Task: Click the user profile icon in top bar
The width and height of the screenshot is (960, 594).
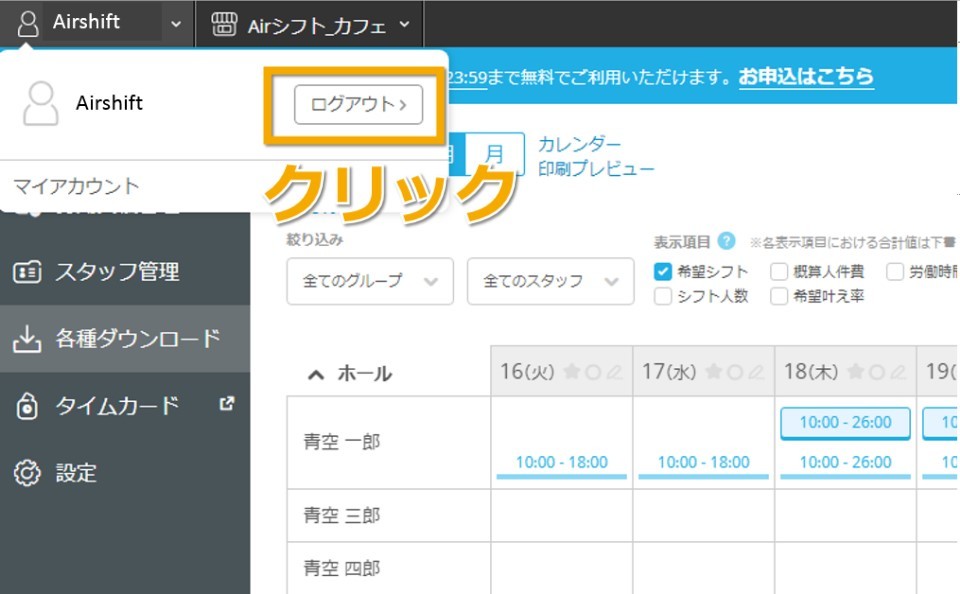Action: coord(29,23)
